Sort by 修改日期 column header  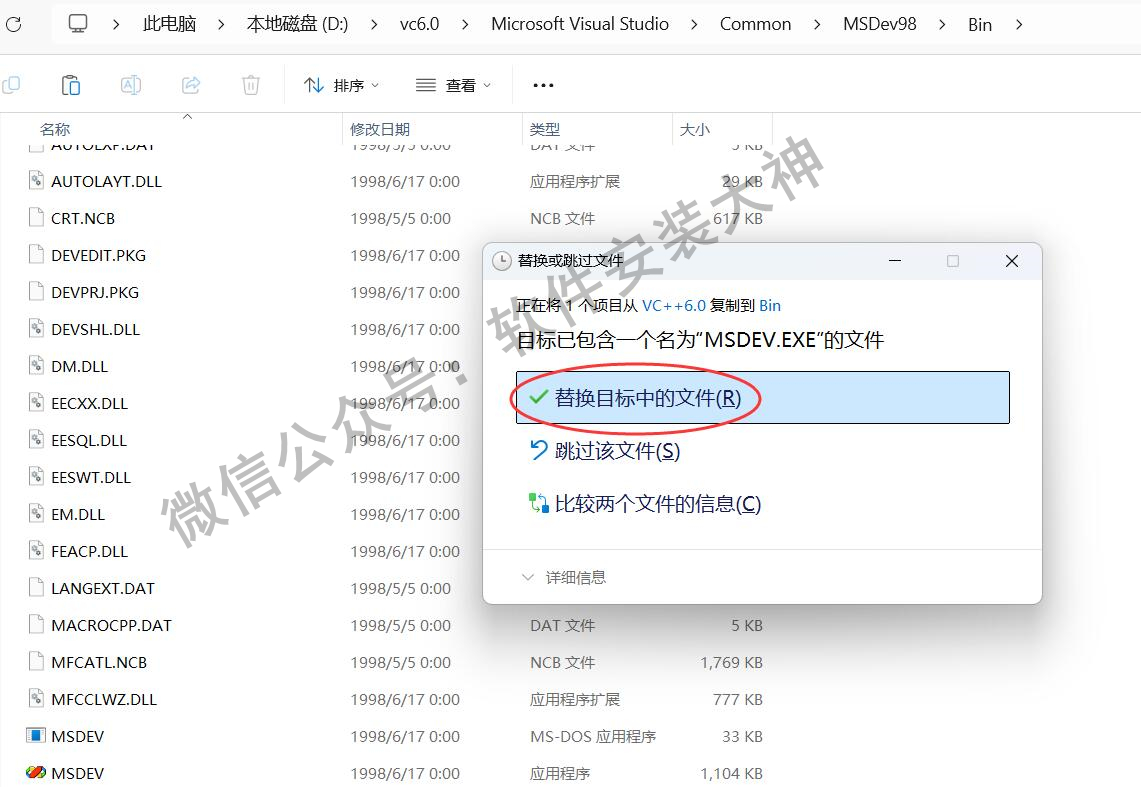(x=380, y=129)
